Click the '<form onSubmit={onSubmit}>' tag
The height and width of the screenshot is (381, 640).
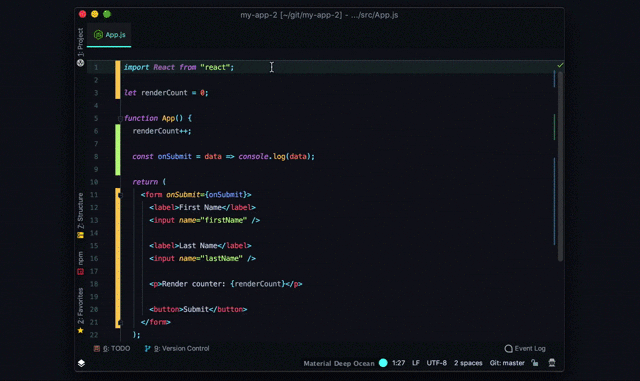point(196,195)
